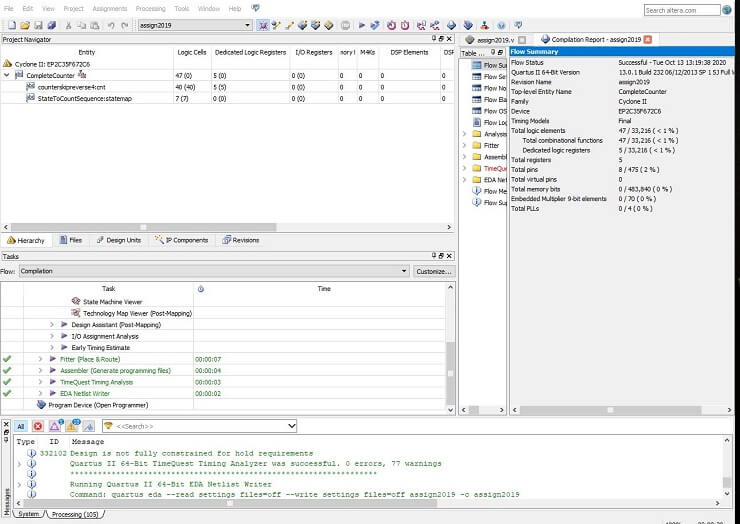Click the New file toolbar icon
The image size is (740, 524).
pyautogui.click(x=12, y=25)
